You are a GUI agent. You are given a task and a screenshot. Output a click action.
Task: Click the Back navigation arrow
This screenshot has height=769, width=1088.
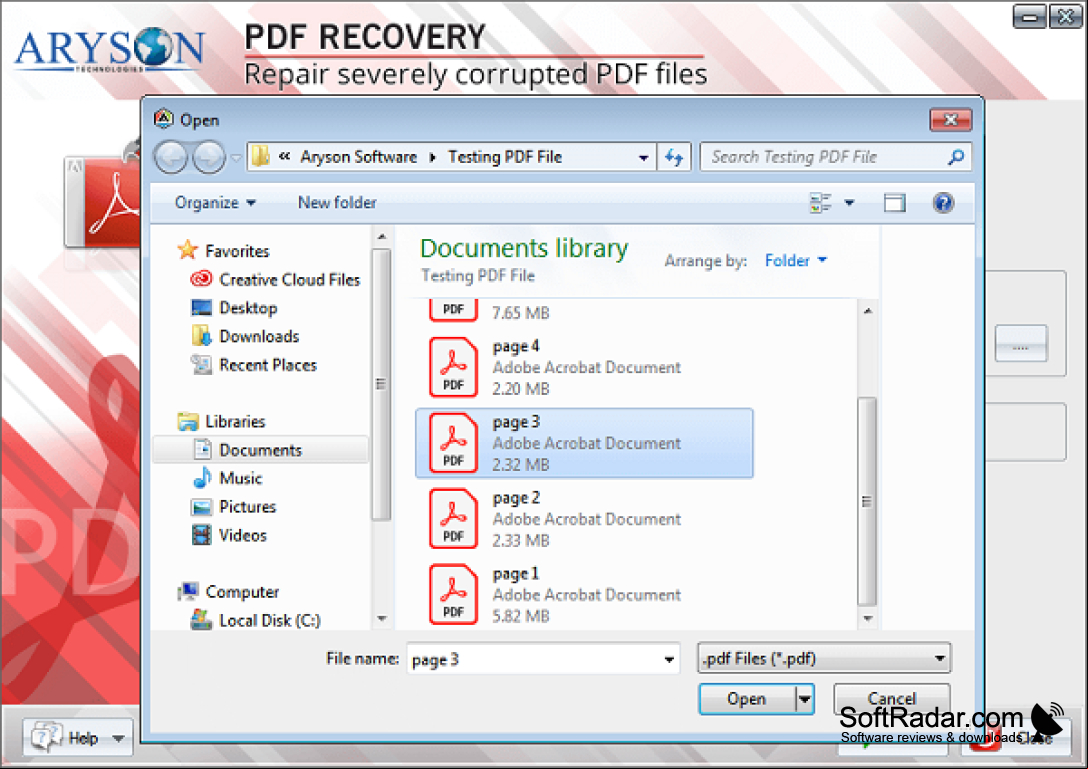coord(171,157)
